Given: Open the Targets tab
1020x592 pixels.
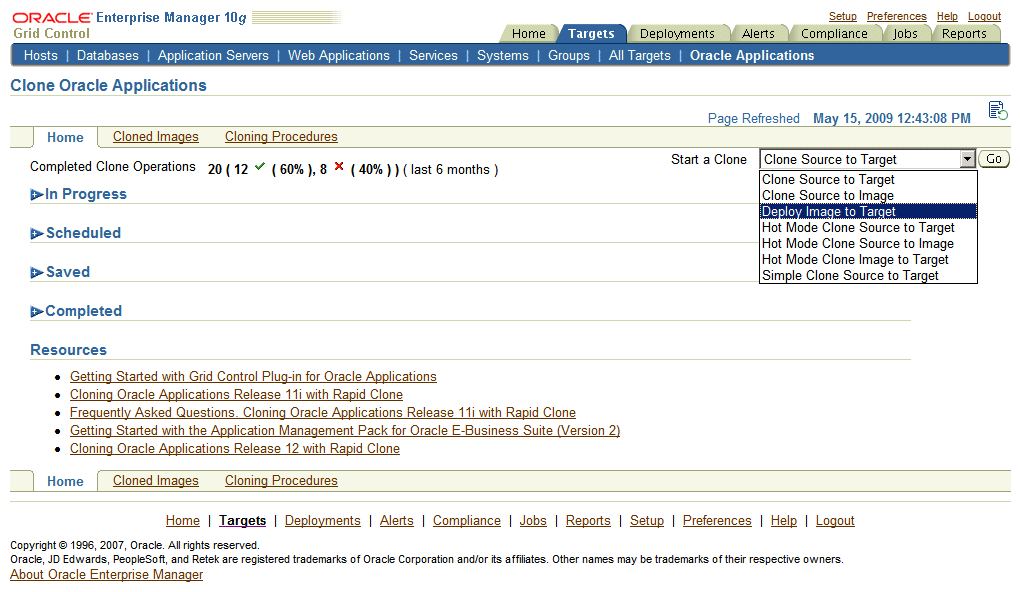Looking at the screenshot, I should (x=591, y=34).
